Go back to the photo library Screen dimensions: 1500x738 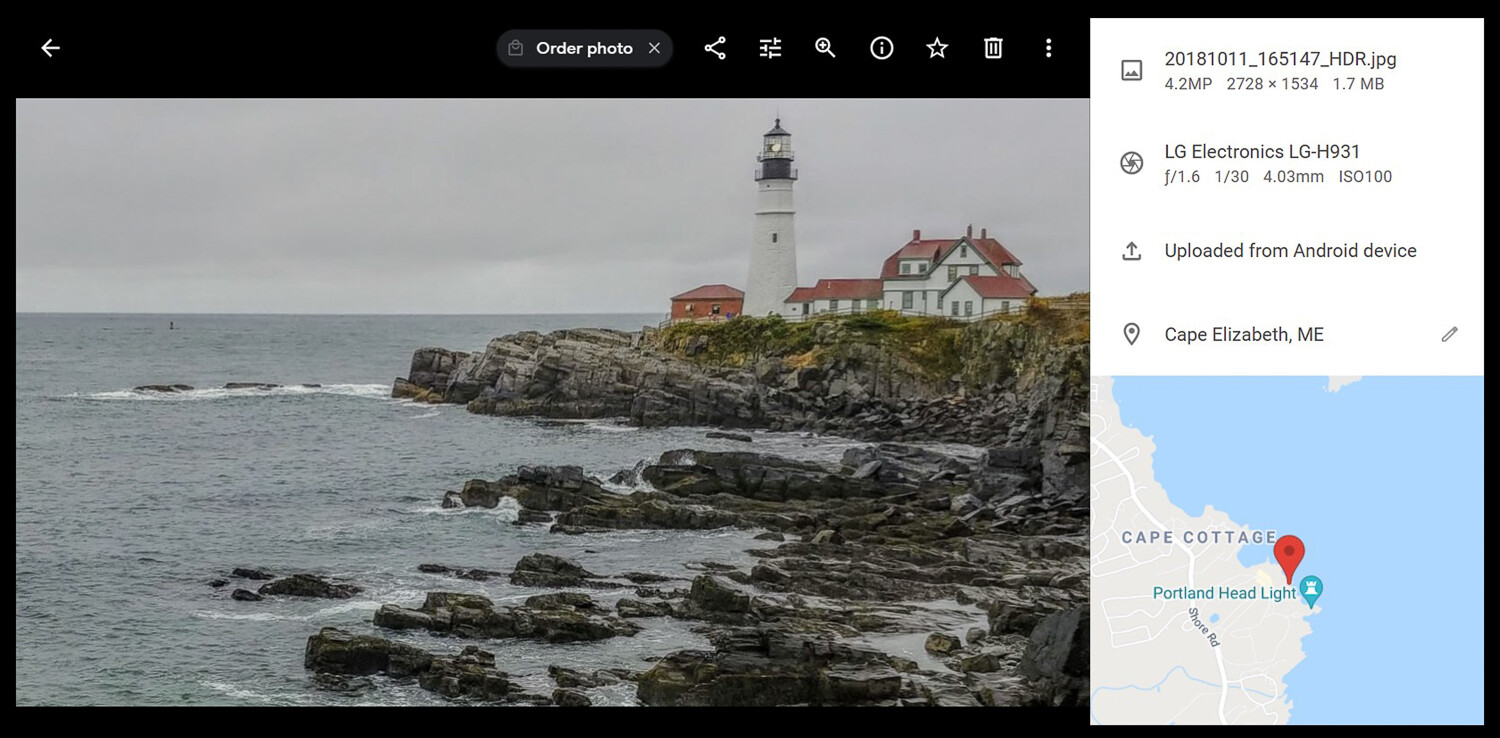click(49, 47)
